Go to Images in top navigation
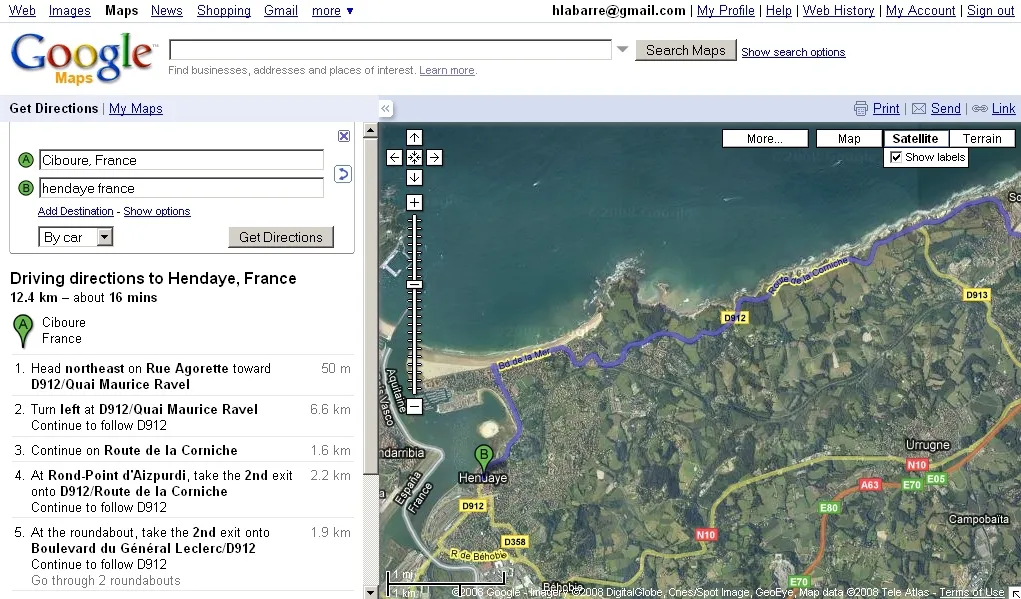1021x599 pixels. (x=70, y=10)
